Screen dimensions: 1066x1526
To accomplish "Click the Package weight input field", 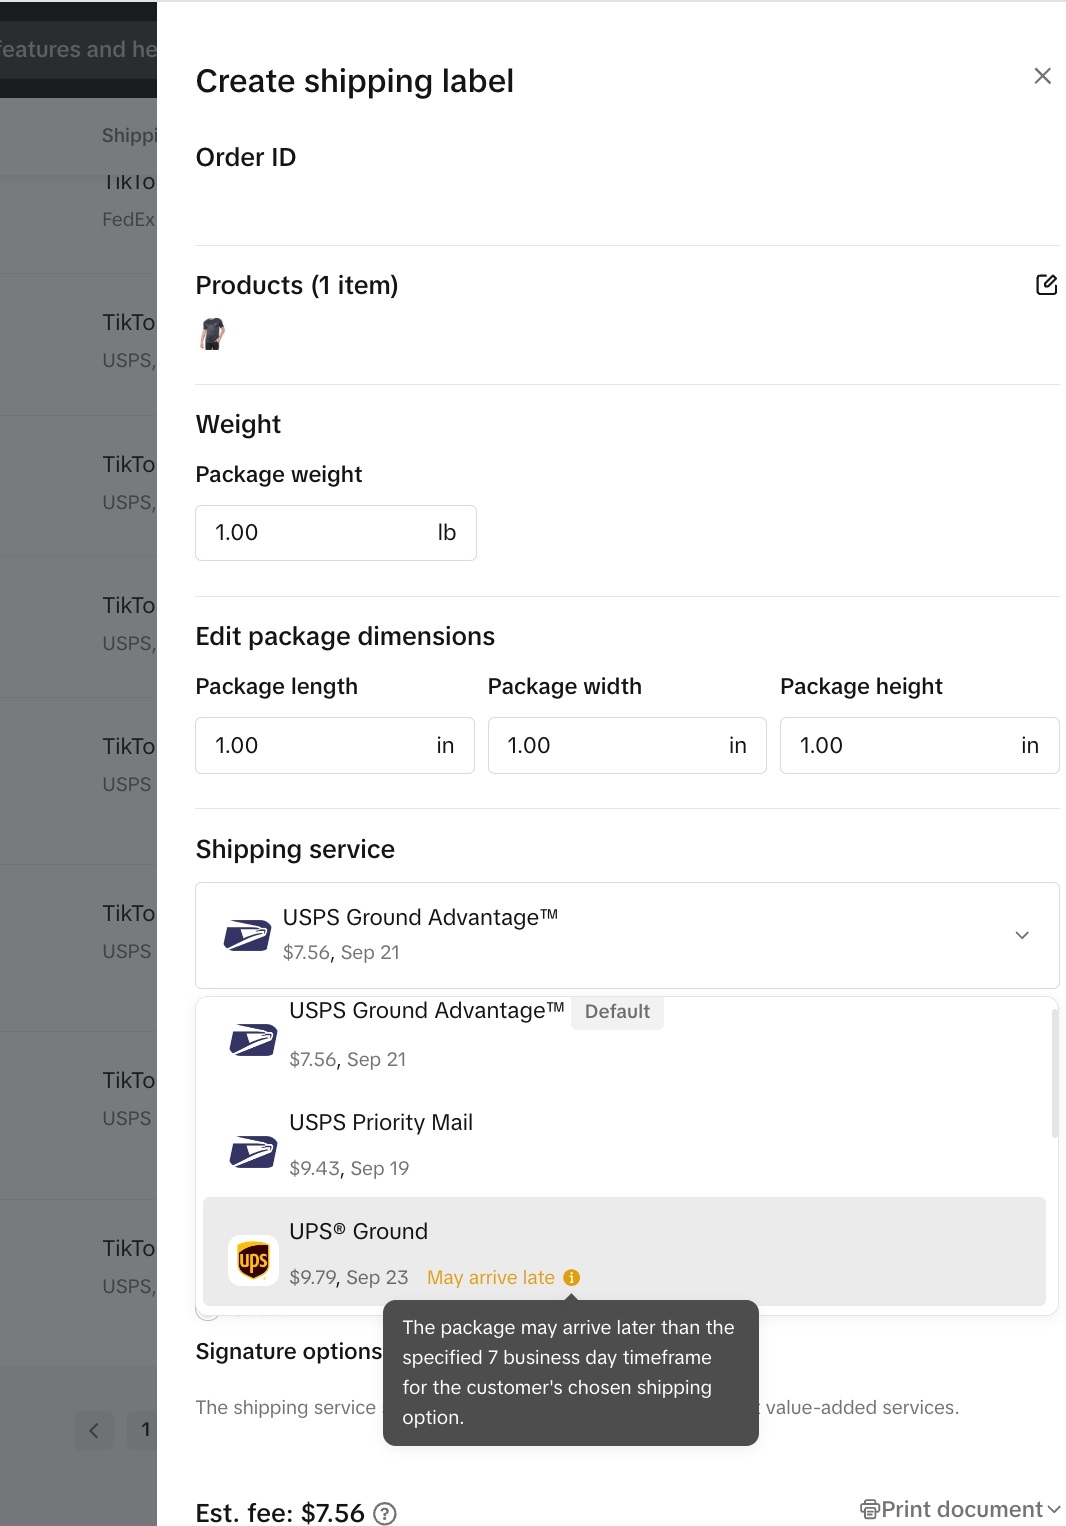I will (320, 533).
